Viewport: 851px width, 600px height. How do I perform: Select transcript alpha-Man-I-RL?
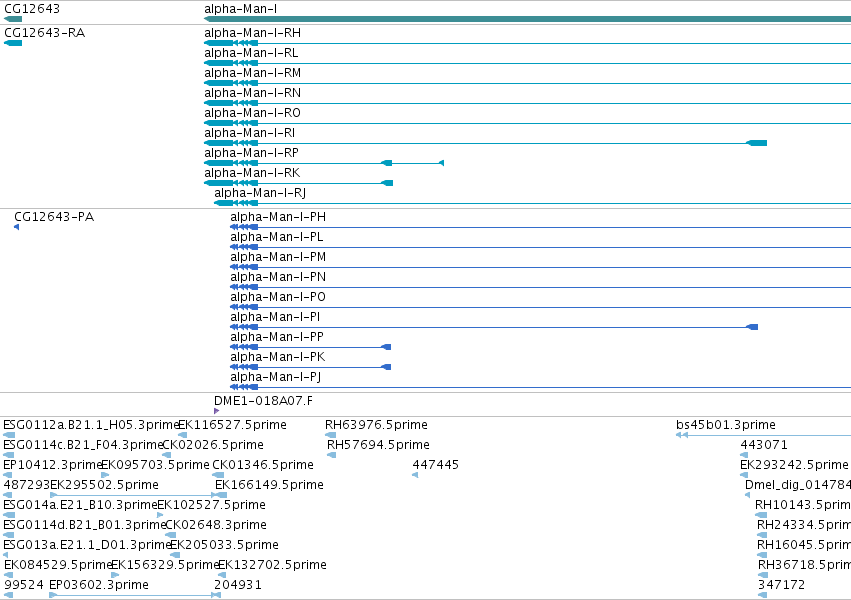click(x=251, y=53)
